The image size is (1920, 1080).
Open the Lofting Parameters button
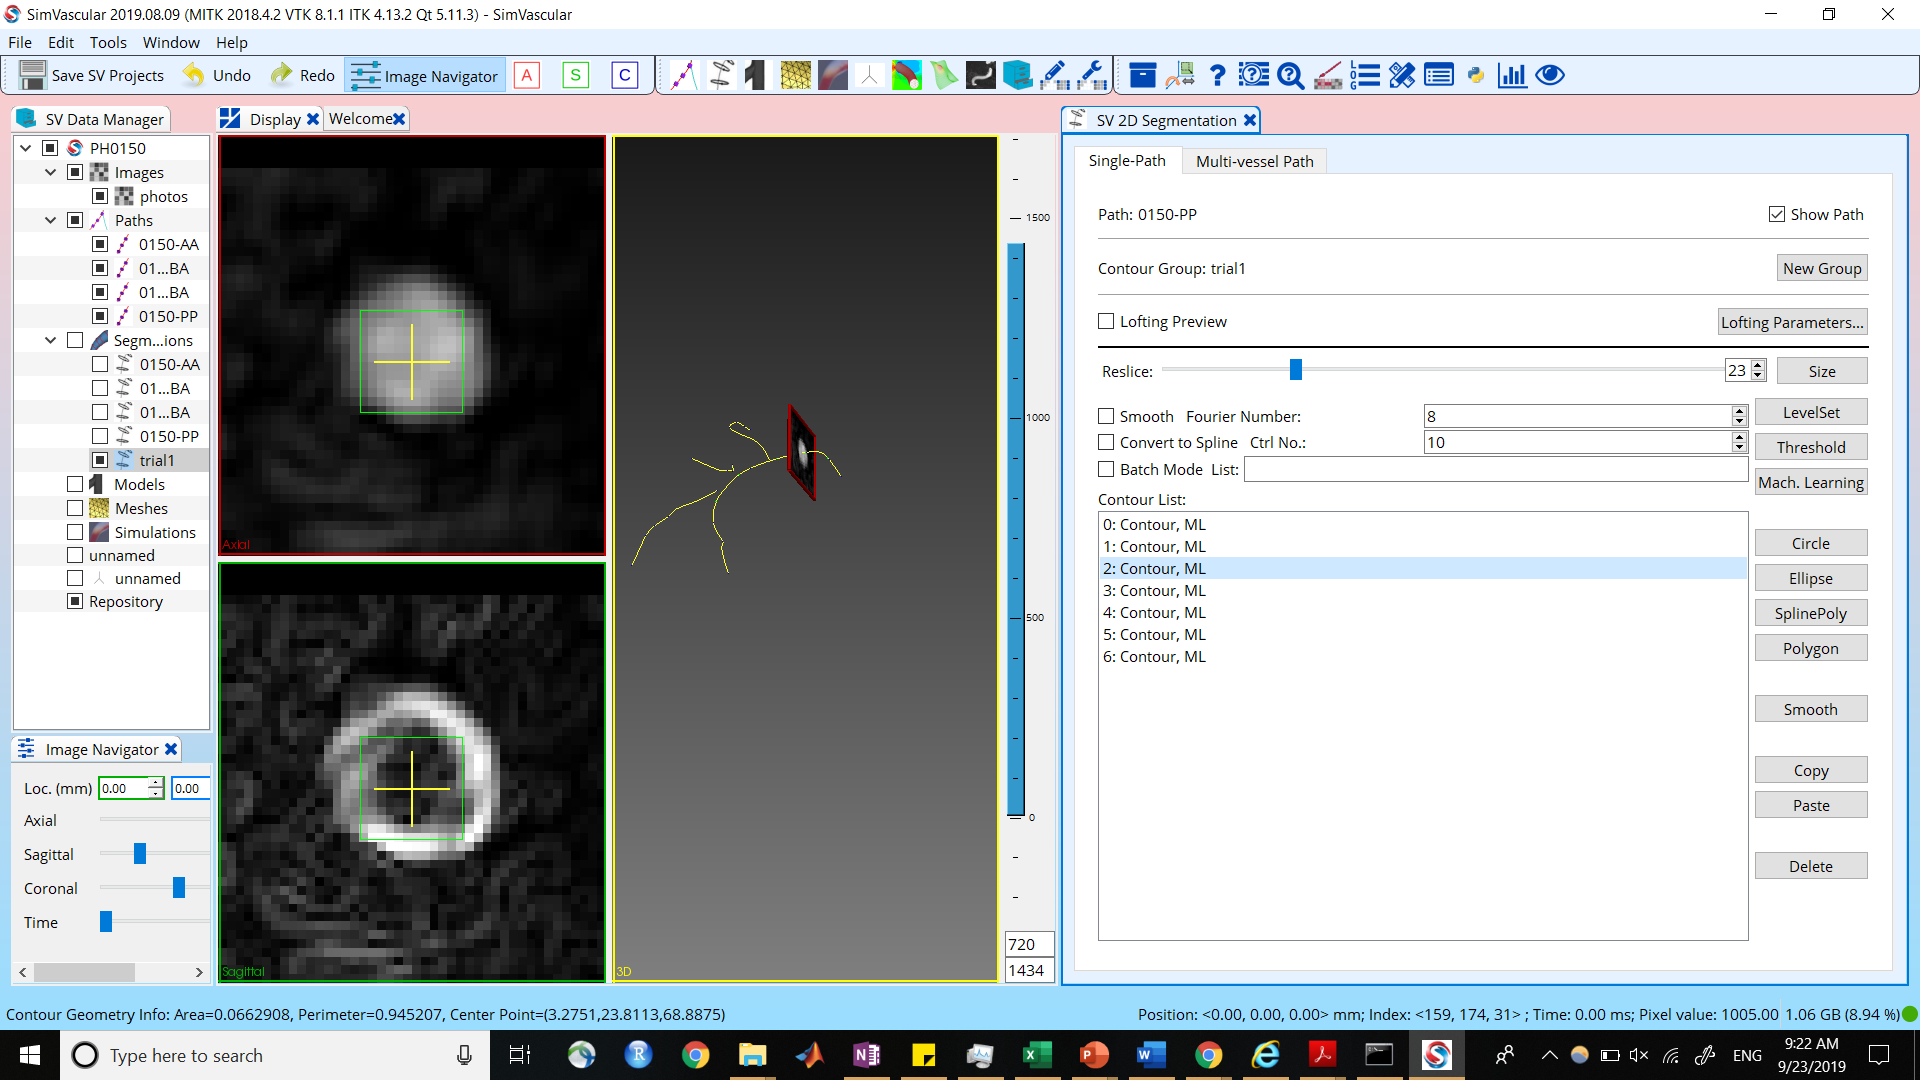point(1792,322)
